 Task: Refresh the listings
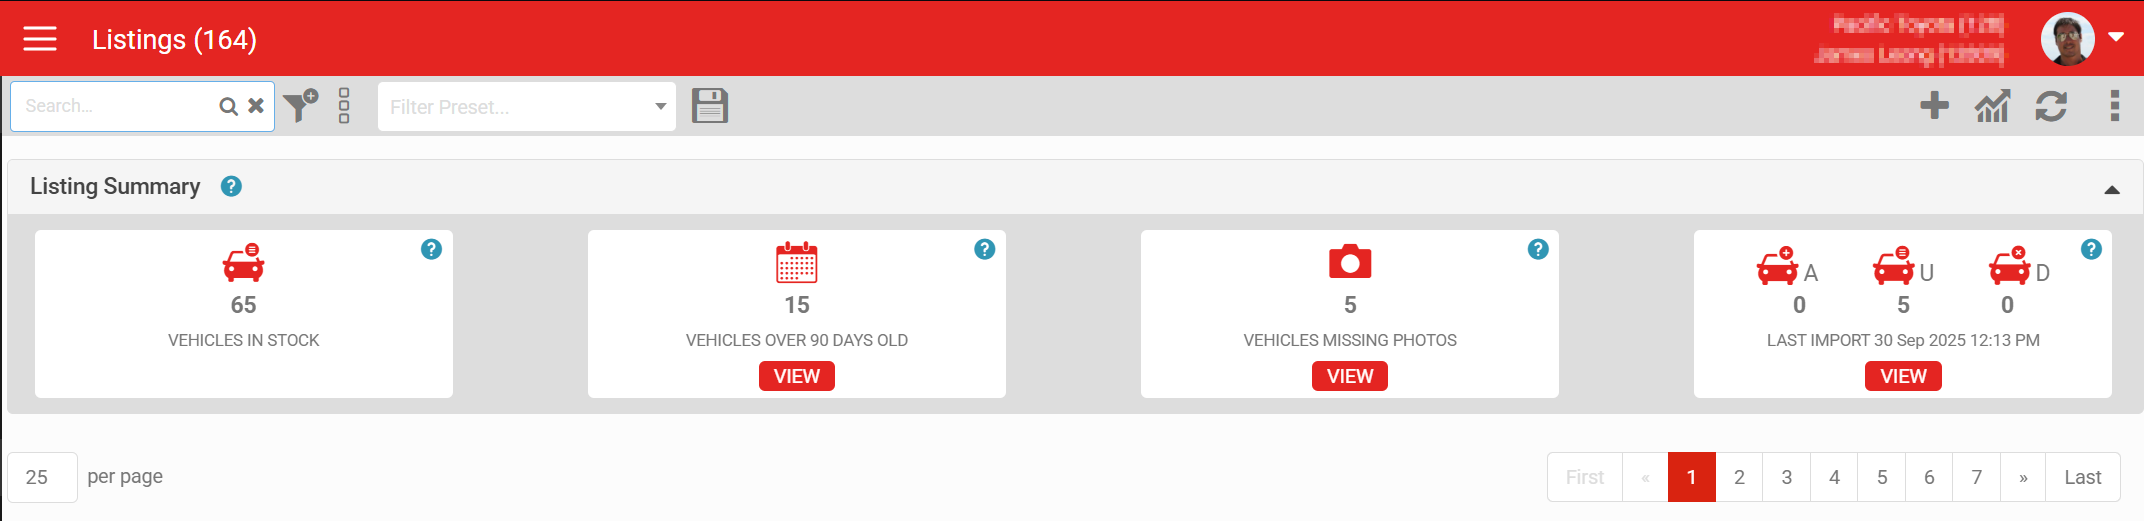coord(2051,106)
